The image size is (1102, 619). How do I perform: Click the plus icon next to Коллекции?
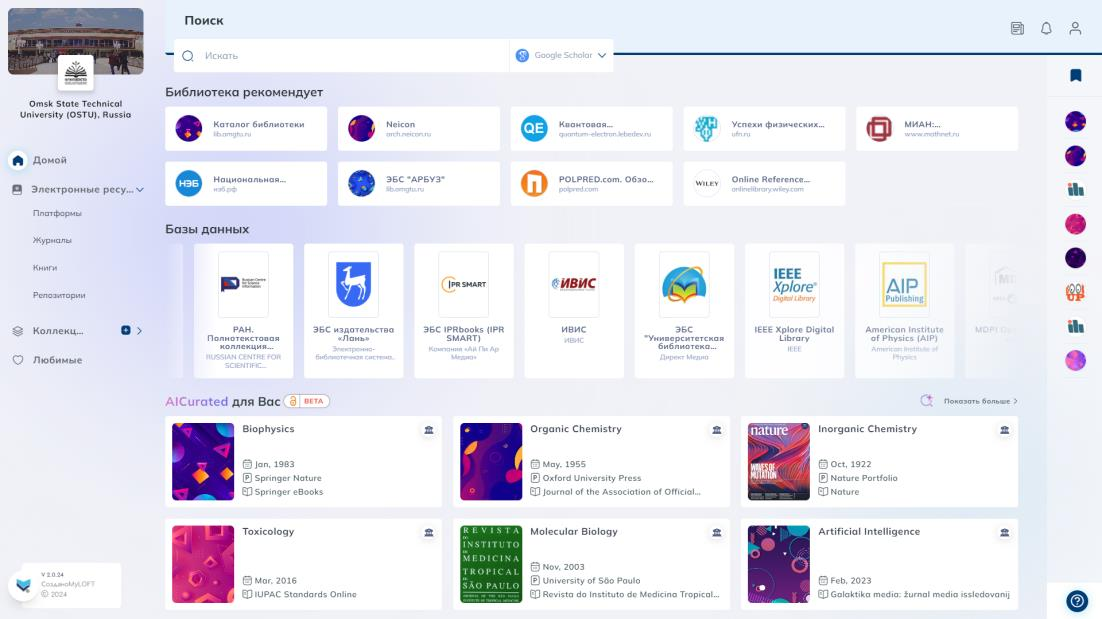click(x=125, y=331)
